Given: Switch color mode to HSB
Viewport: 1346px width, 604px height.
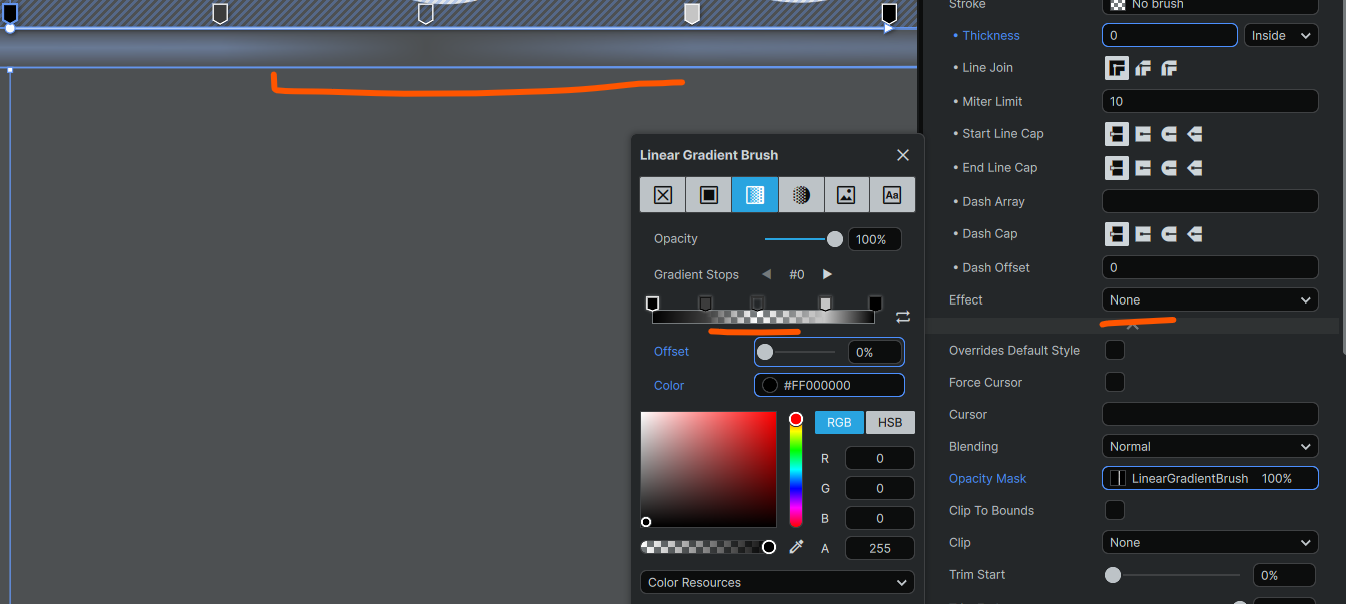Looking at the screenshot, I should point(889,422).
